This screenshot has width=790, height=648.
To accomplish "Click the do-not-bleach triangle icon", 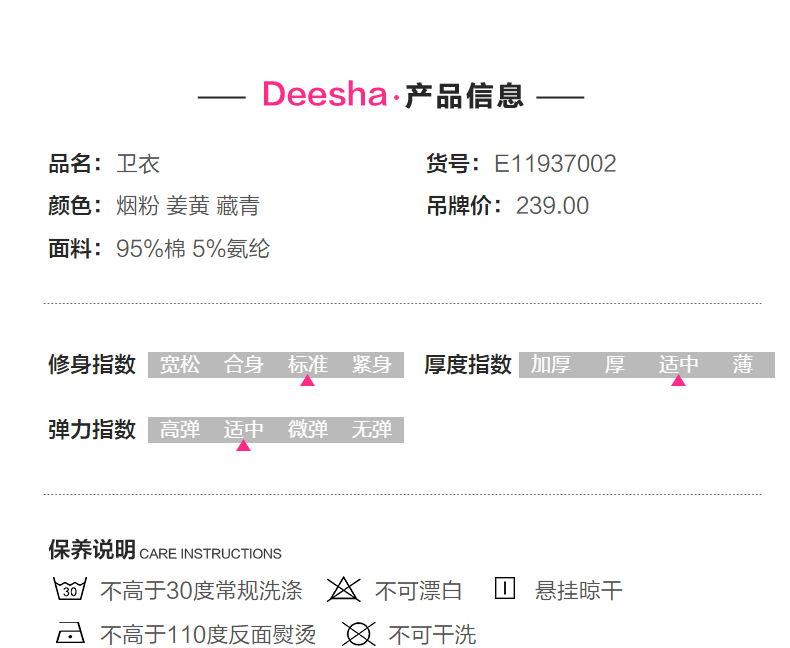I will 343,590.
